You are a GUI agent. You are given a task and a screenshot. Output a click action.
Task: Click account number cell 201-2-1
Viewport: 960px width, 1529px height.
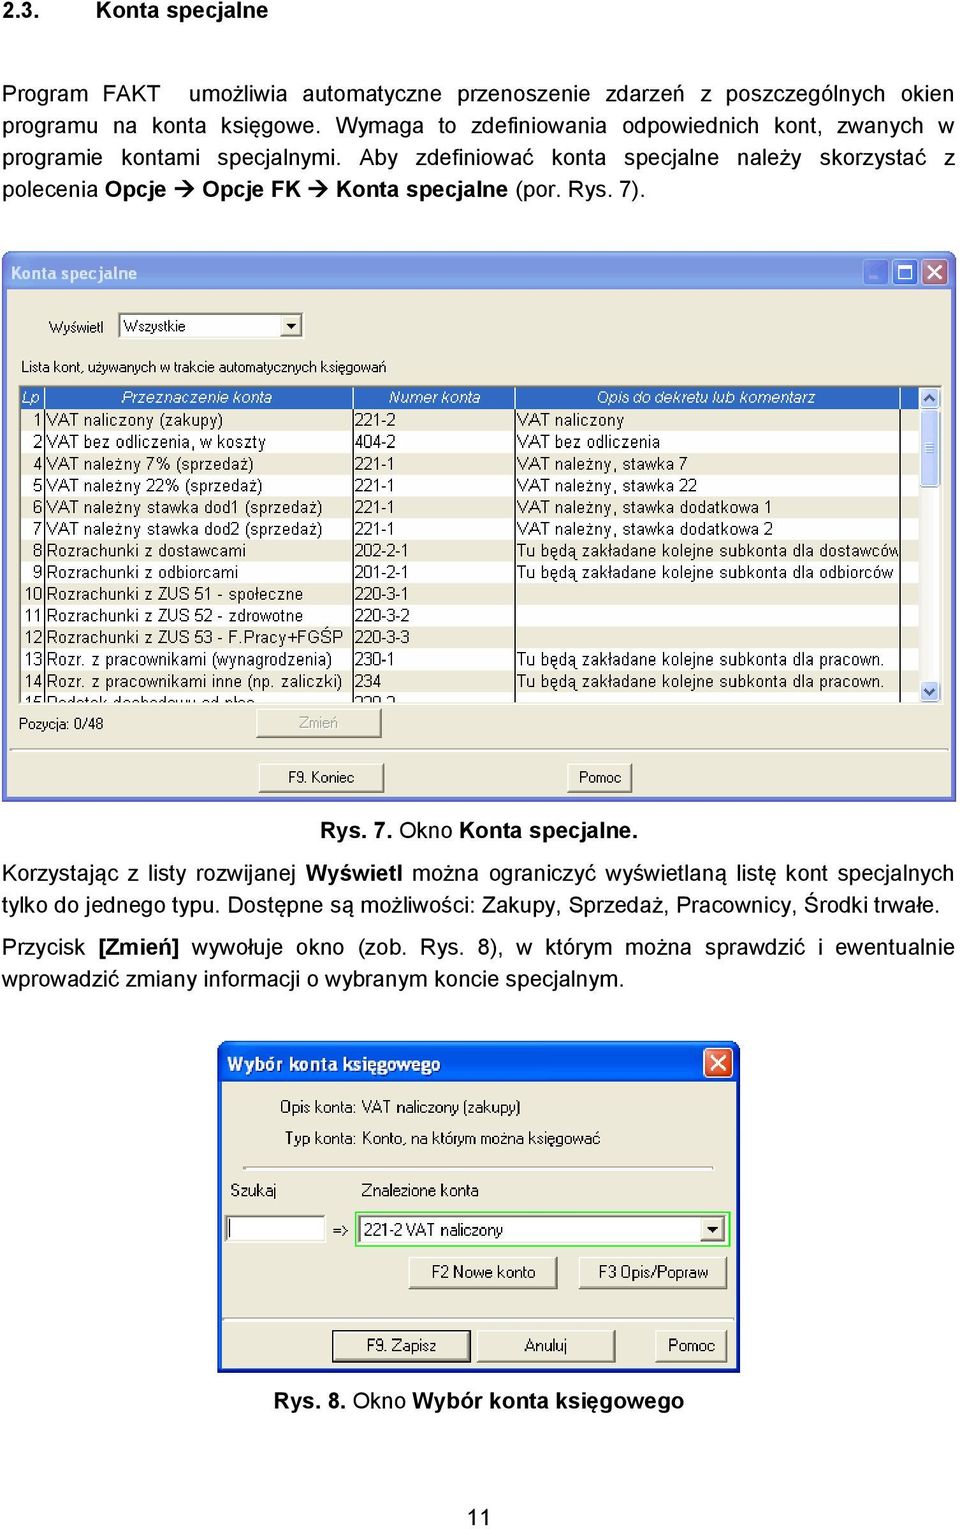tap(433, 572)
